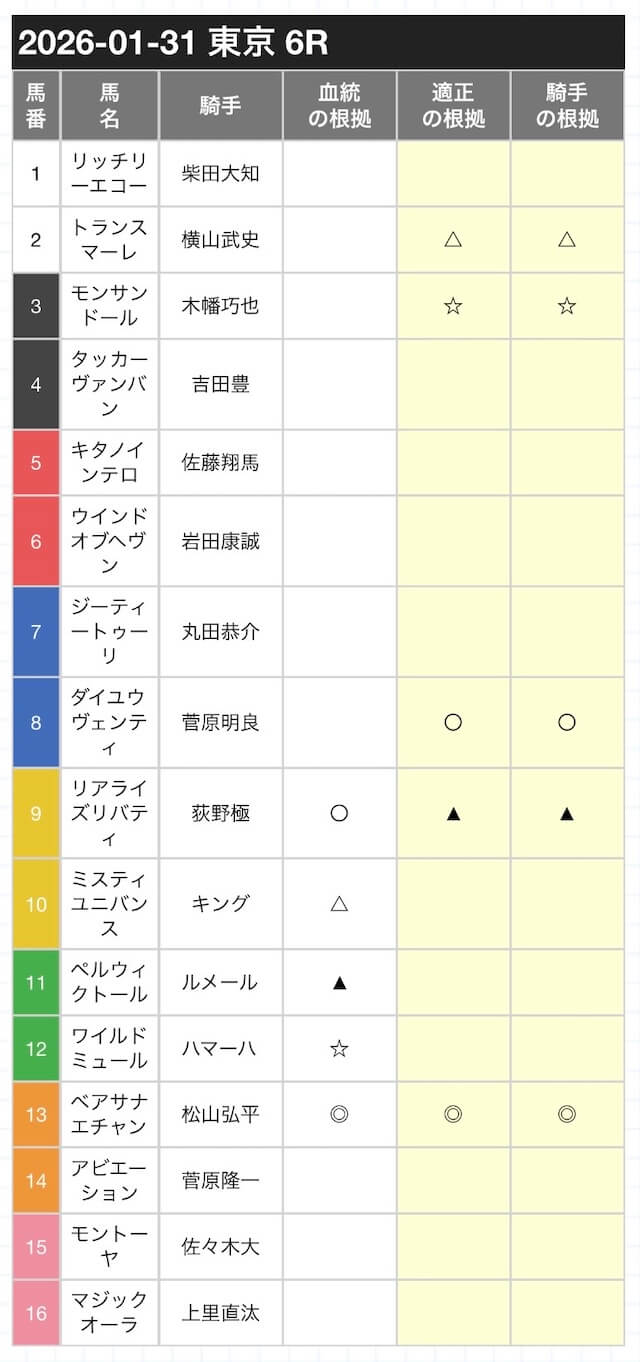This screenshot has height=1362, width=640.
Task: Select the ☆ mark in ワイルドミュール's row
Action: [x=339, y=1048]
